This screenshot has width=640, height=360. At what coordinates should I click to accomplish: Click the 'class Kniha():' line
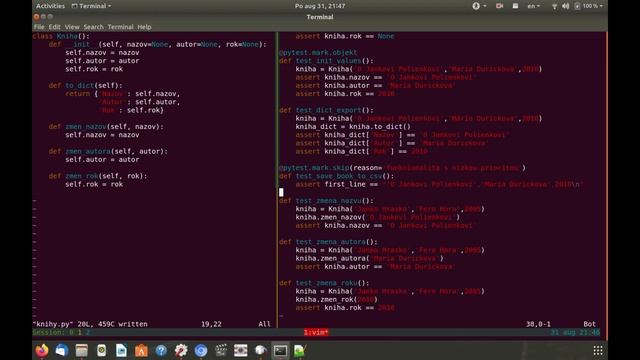[x=61, y=36]
